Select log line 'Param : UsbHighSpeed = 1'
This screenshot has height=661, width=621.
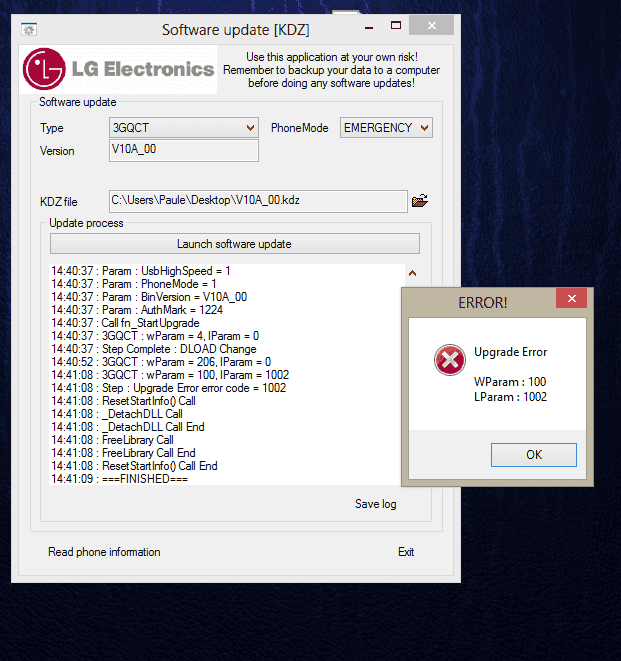141,271
